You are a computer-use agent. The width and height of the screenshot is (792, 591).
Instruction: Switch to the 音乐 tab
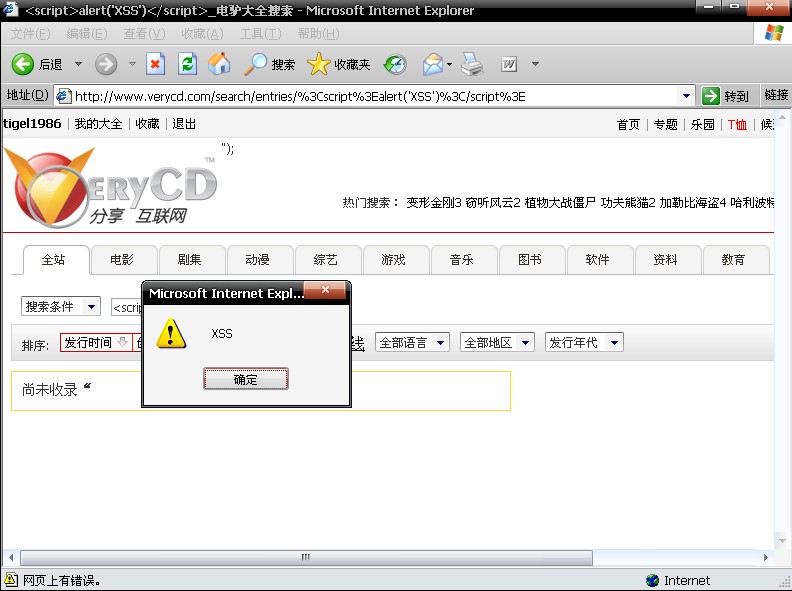tap(462, 260)
